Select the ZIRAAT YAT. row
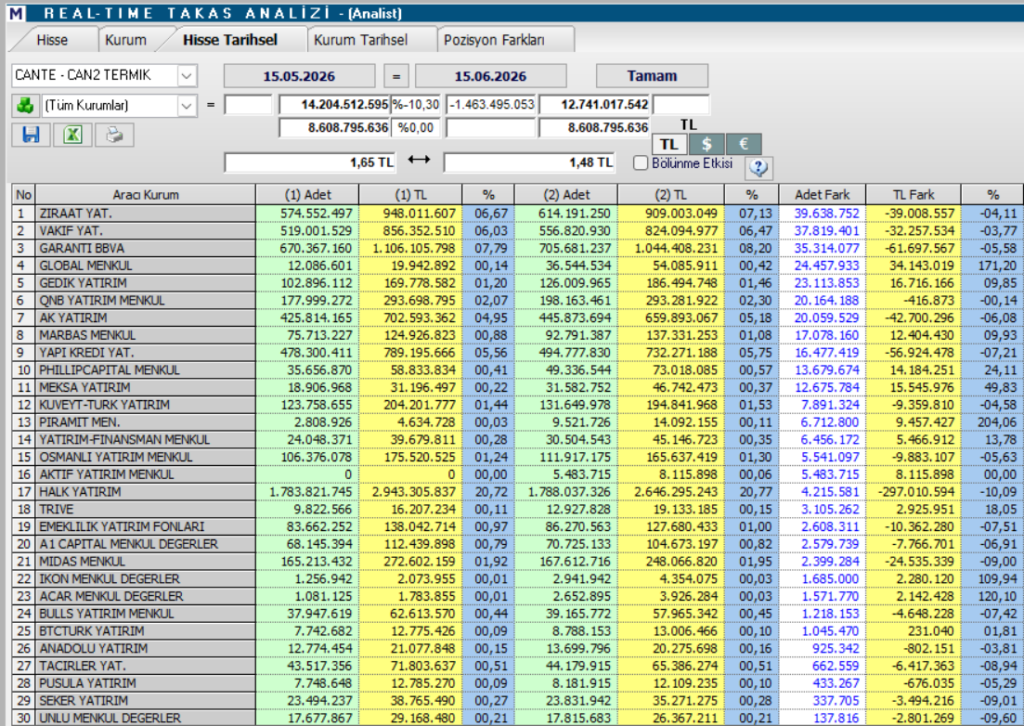Viewport: 1024px width, 726px height. point(517,213)
